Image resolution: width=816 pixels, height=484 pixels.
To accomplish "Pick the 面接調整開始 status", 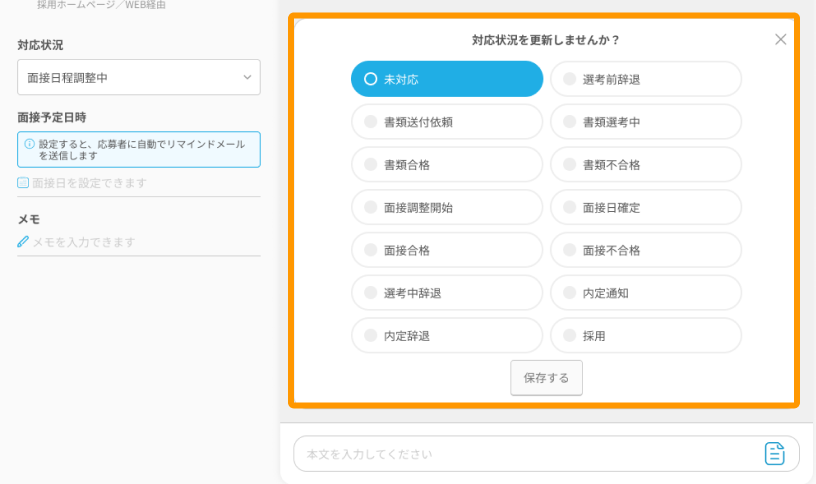I will [447, 207].
